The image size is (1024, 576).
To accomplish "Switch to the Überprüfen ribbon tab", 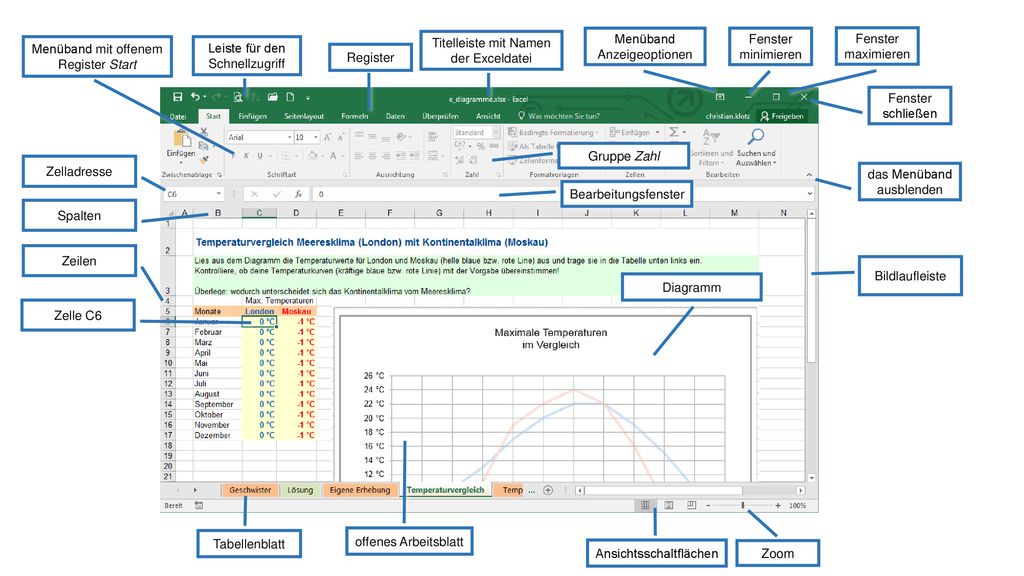I will tap(440, 116).
